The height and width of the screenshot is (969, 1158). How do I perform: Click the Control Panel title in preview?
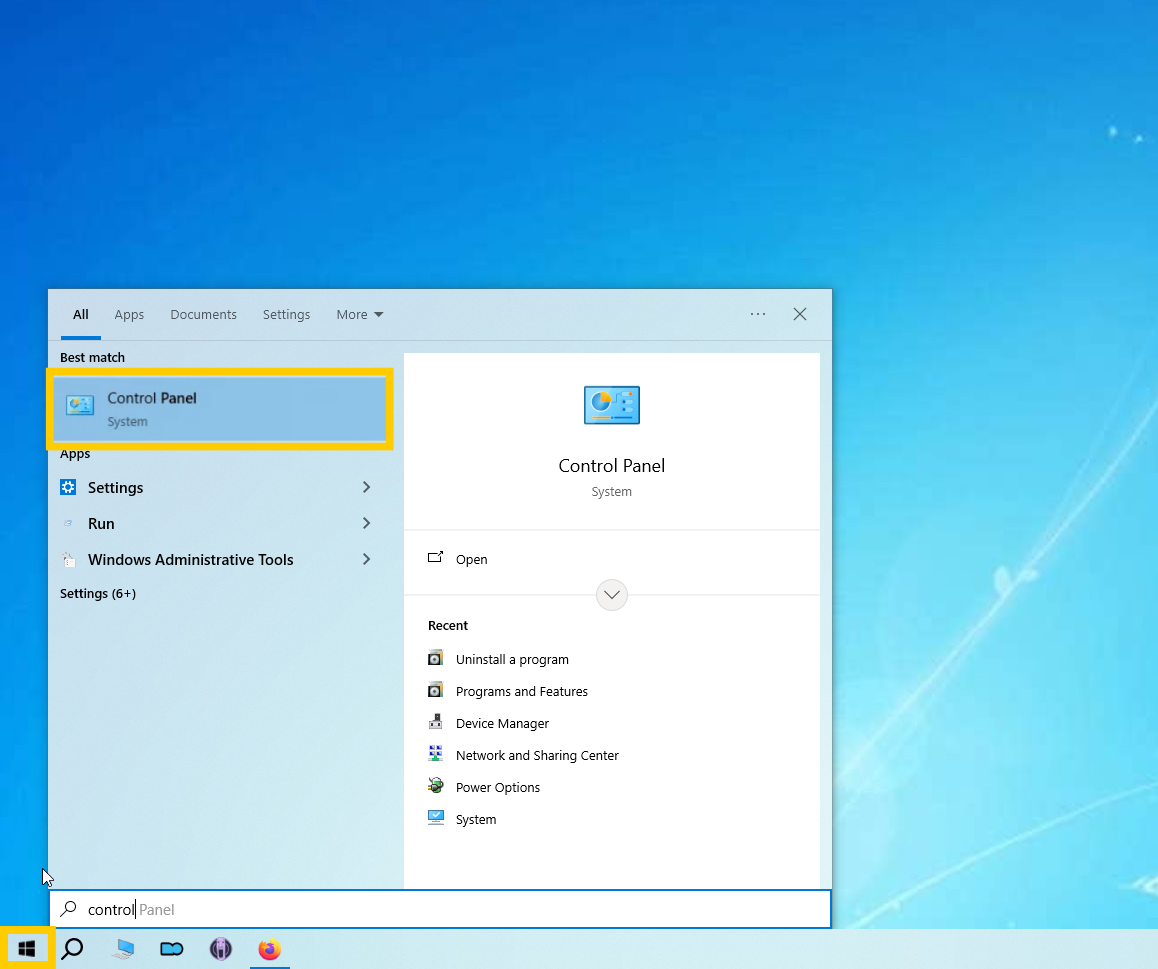(611, 466)
